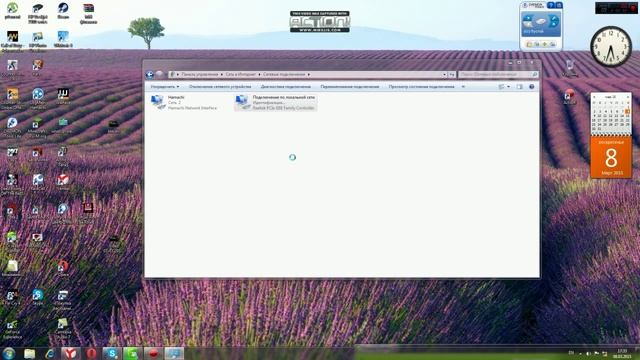Image resolution: width=640 pixels, height=360 pixels.
Task: Click Просмотр состояния подключения
Action: [x=421, y=87]
